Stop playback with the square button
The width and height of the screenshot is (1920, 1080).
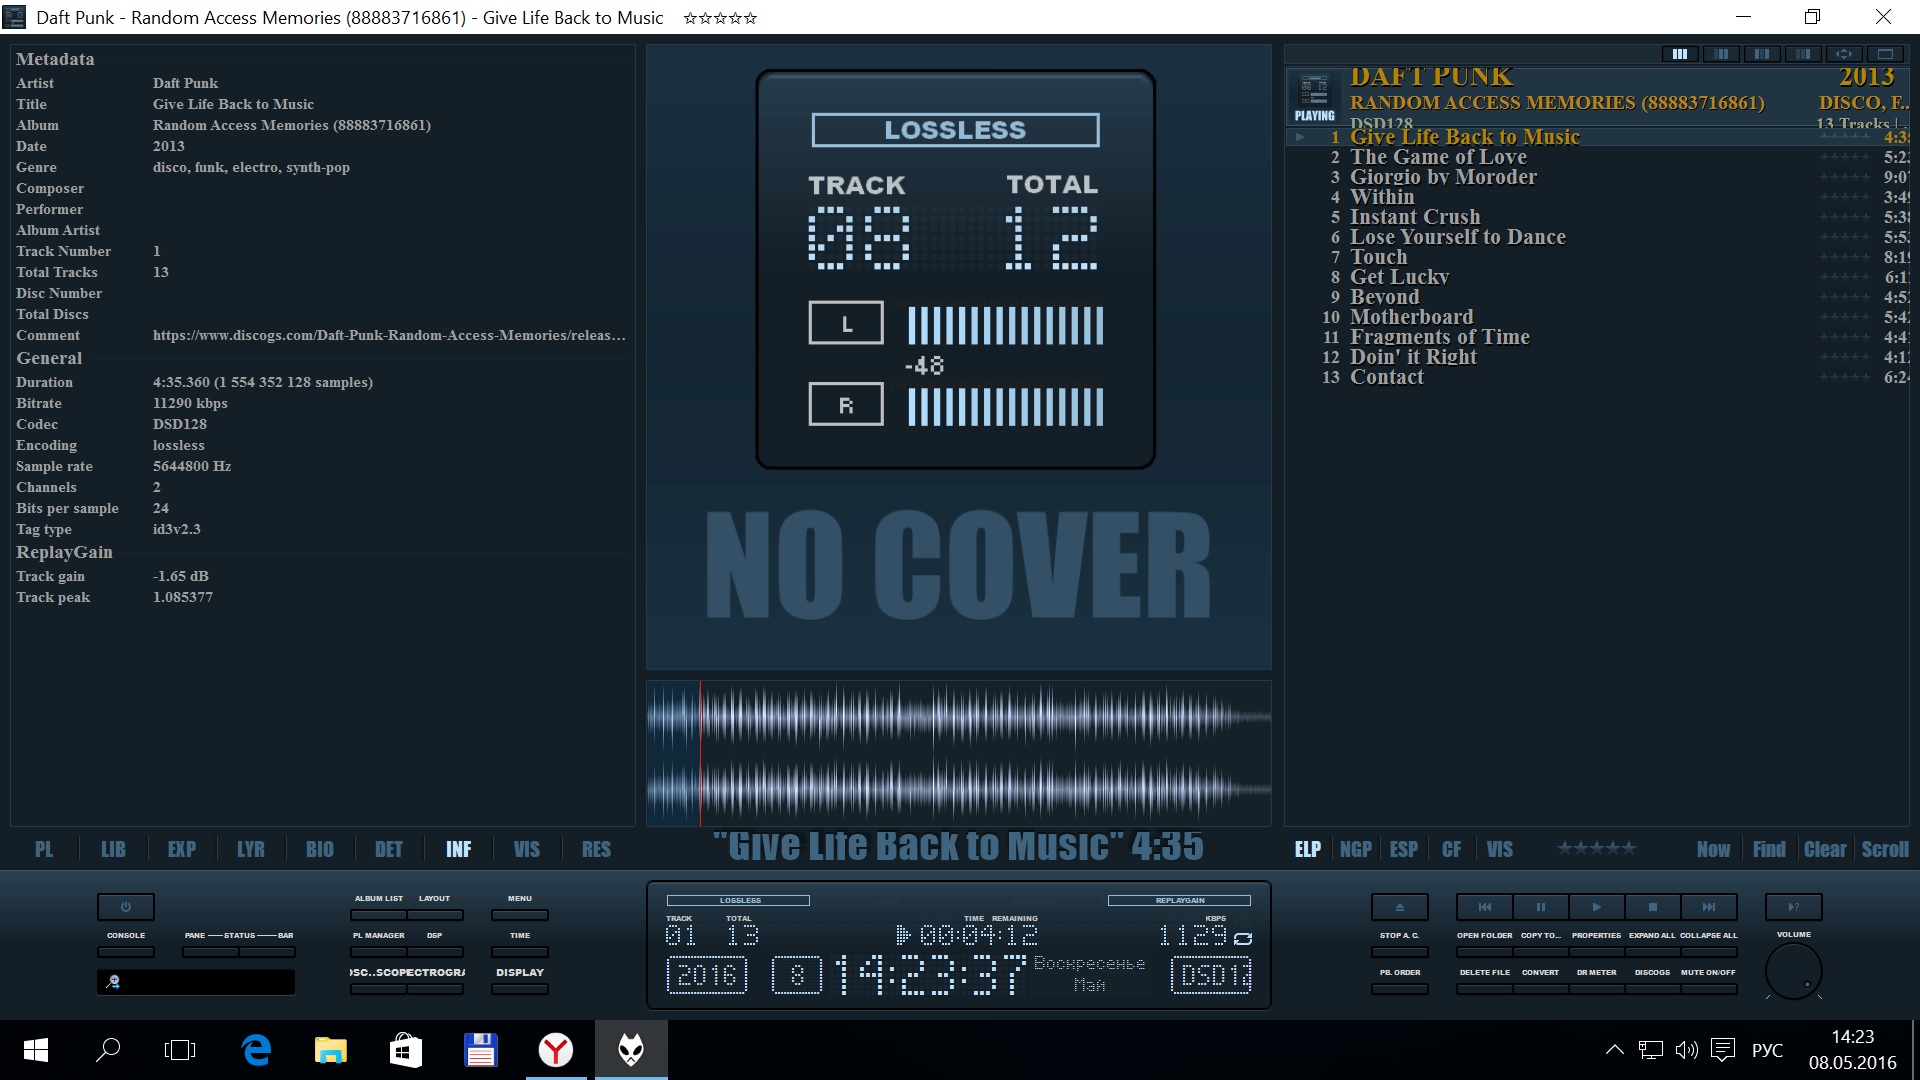coord(1653,907)
